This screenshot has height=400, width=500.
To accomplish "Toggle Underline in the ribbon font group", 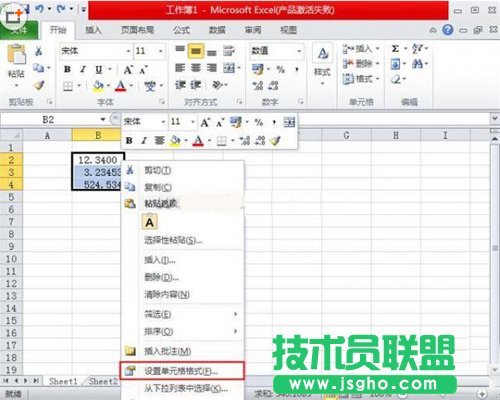I will pyautogui.click(x=99, y=69).
